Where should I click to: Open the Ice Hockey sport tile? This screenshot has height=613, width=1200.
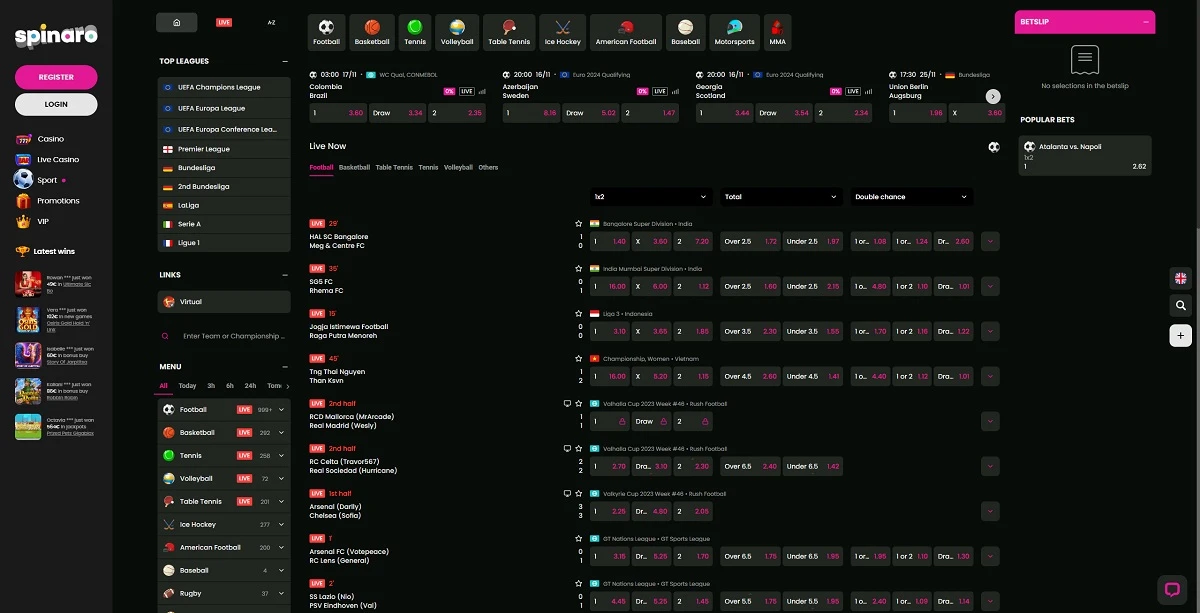[562, 32]
